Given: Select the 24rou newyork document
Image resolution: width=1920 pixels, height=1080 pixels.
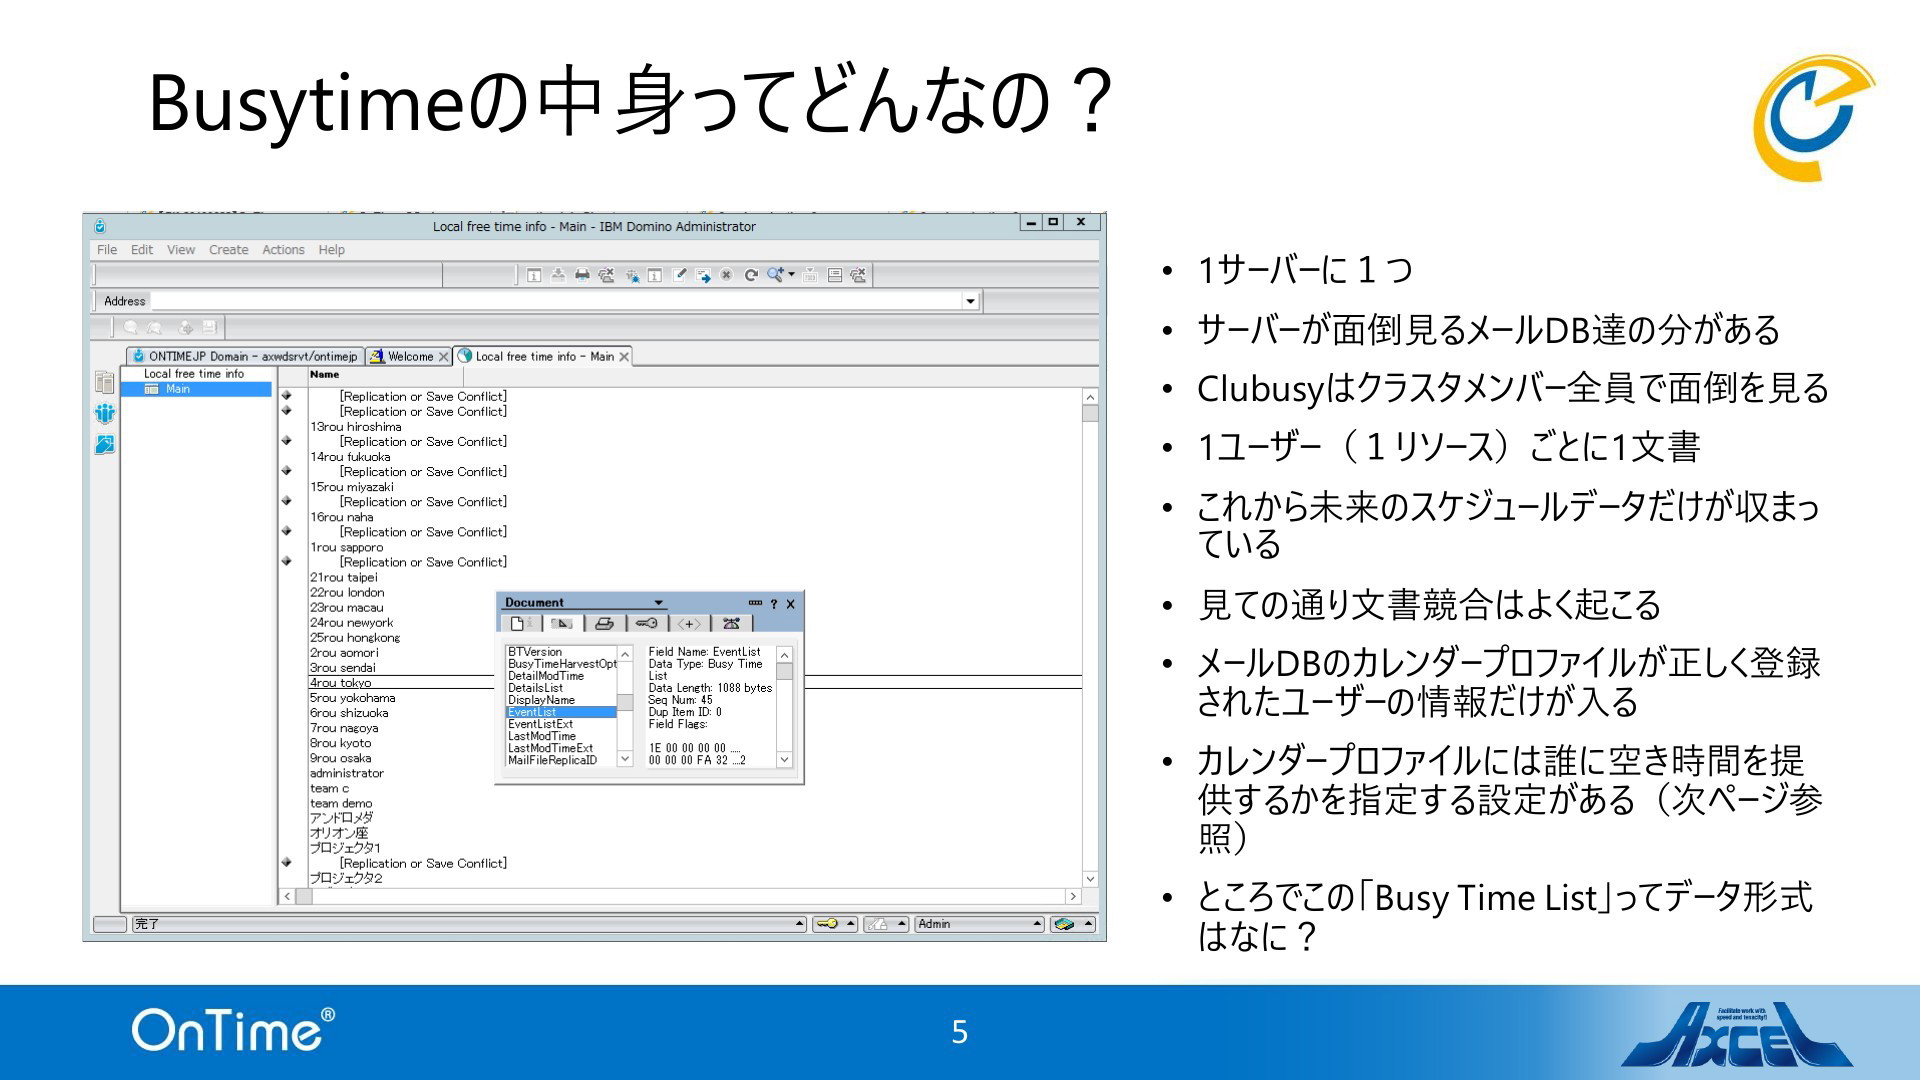Looking at the screenshot, I should 351,622.
